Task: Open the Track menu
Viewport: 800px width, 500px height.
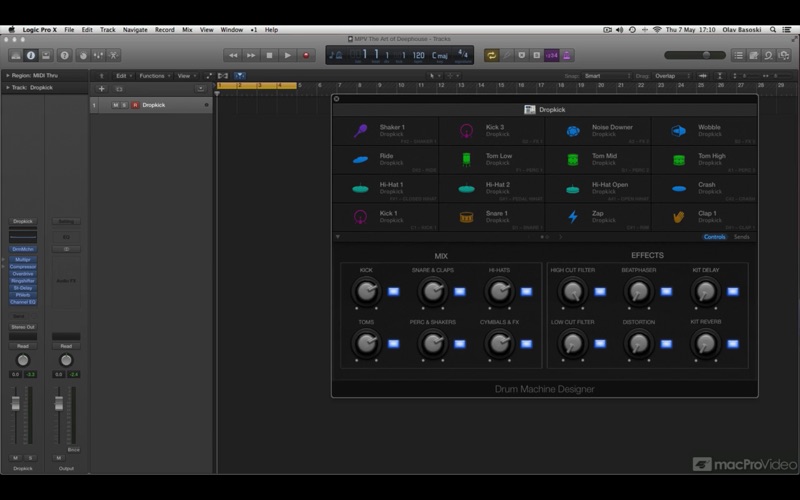Action: tap(108, 30)
